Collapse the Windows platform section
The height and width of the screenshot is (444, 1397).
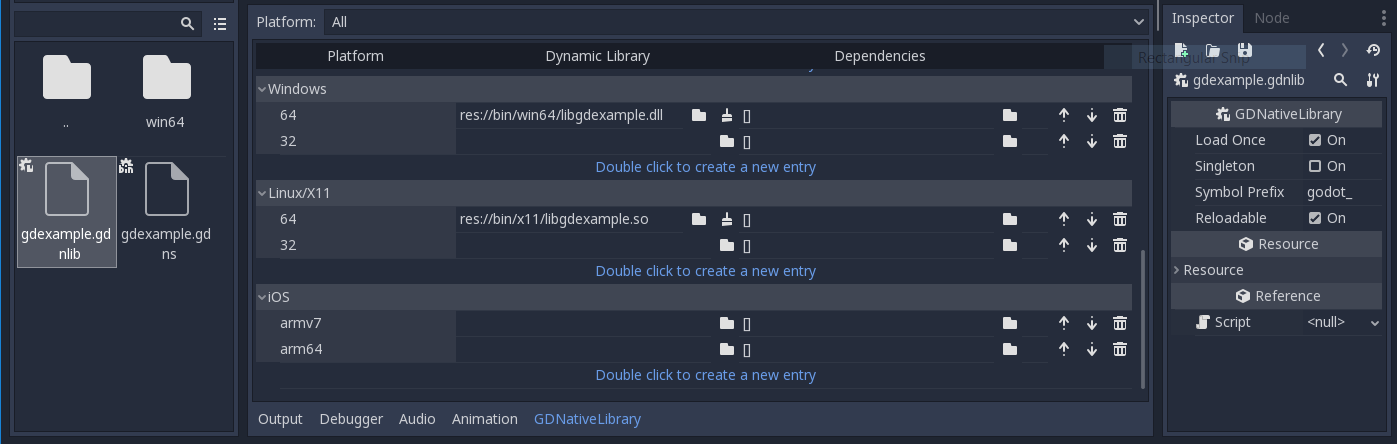pyautogui.click(x=263, y=89)
